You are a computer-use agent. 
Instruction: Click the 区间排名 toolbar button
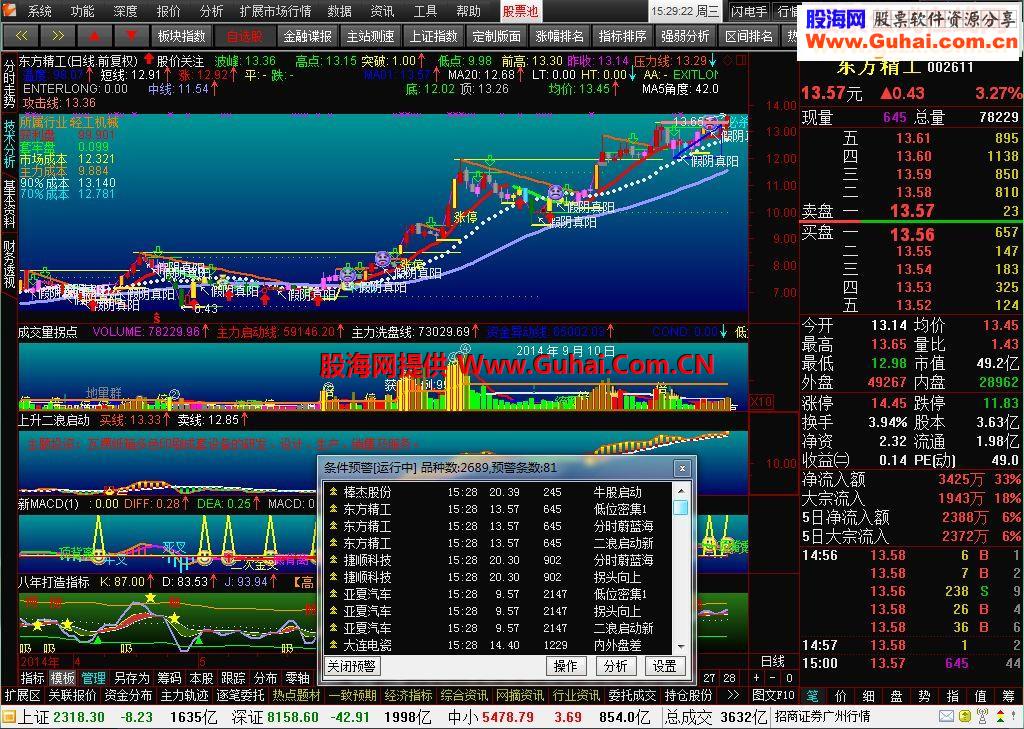tap(748, 36)
